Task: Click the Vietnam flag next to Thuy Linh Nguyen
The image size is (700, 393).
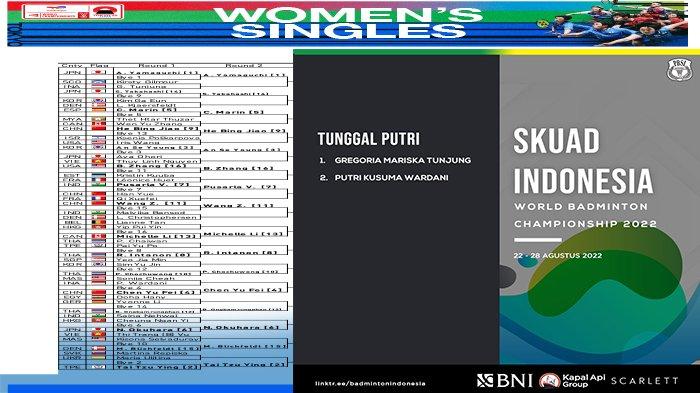Action: click(x=99, y=161)
